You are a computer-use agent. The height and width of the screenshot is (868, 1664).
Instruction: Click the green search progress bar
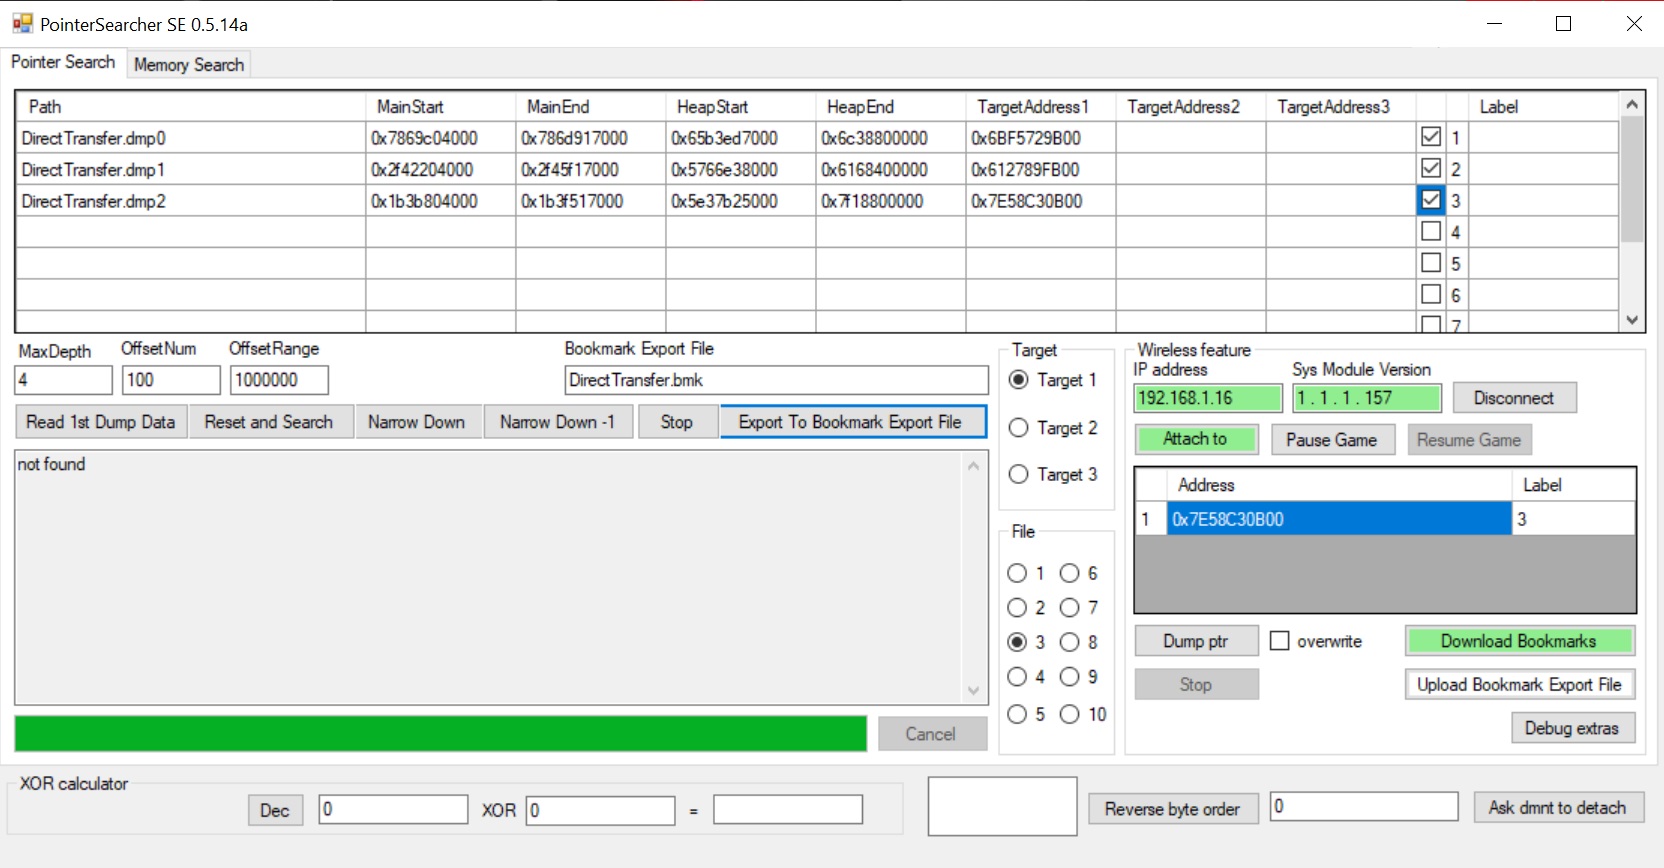click(441, 733)
